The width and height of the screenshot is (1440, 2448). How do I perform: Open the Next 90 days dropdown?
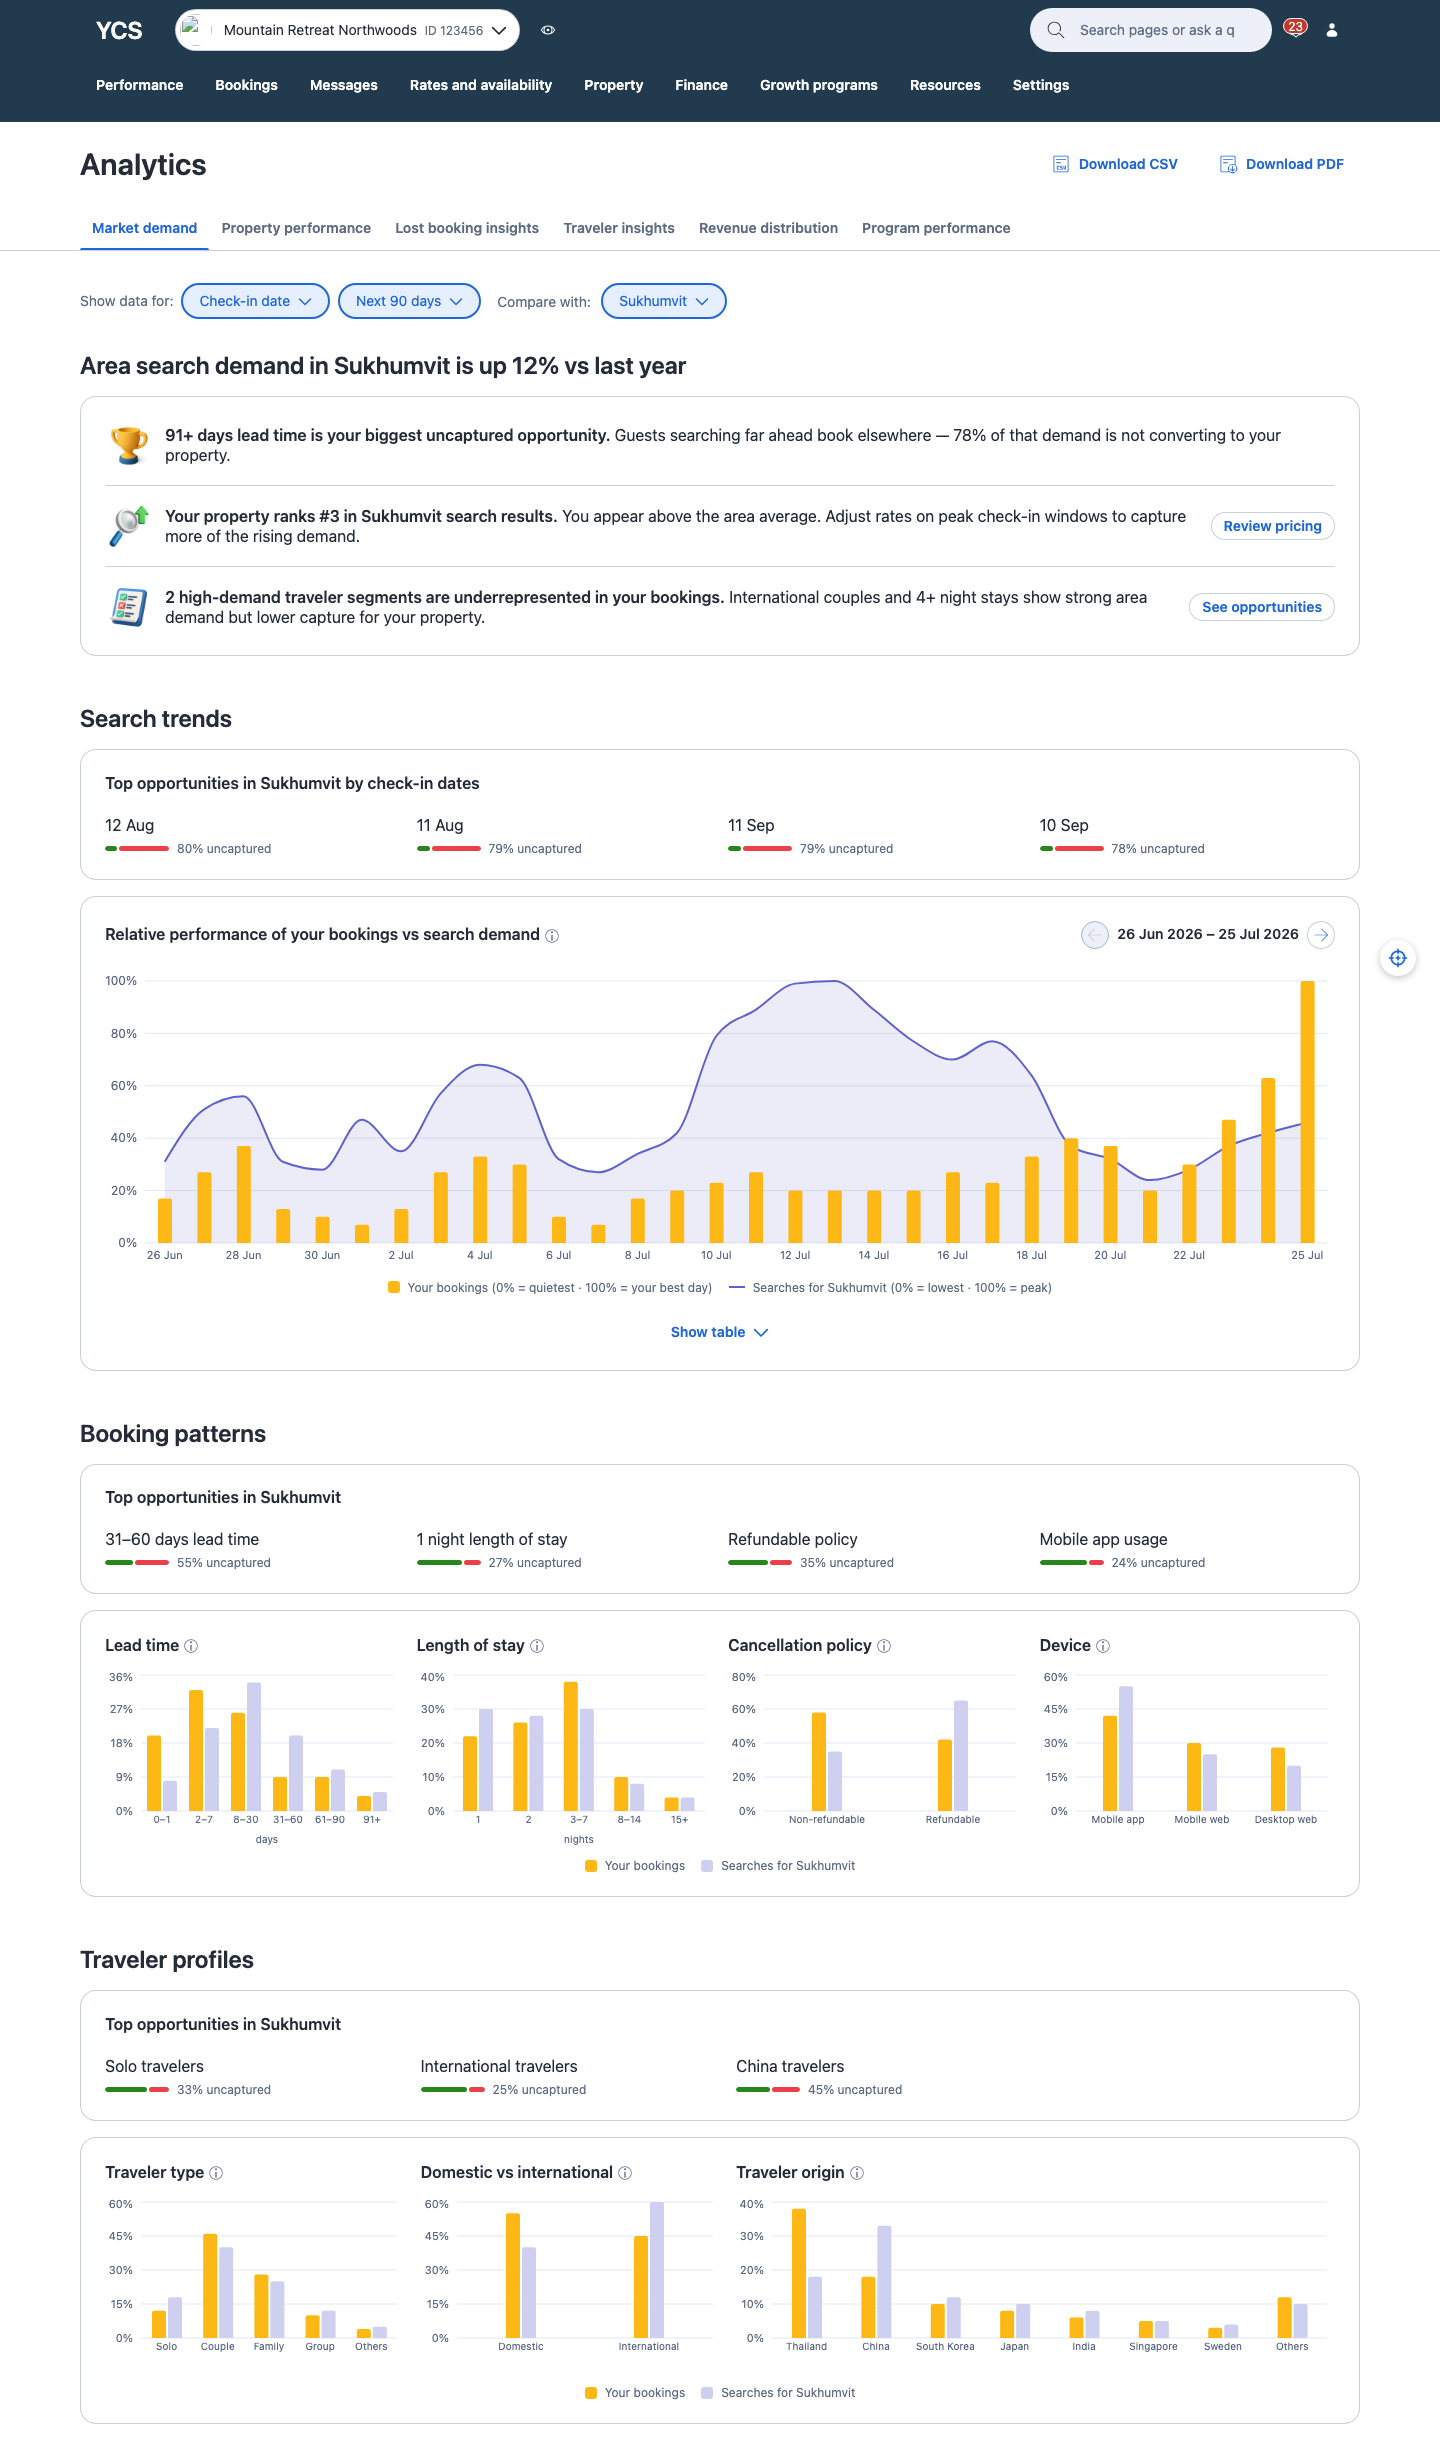[409, 301]
